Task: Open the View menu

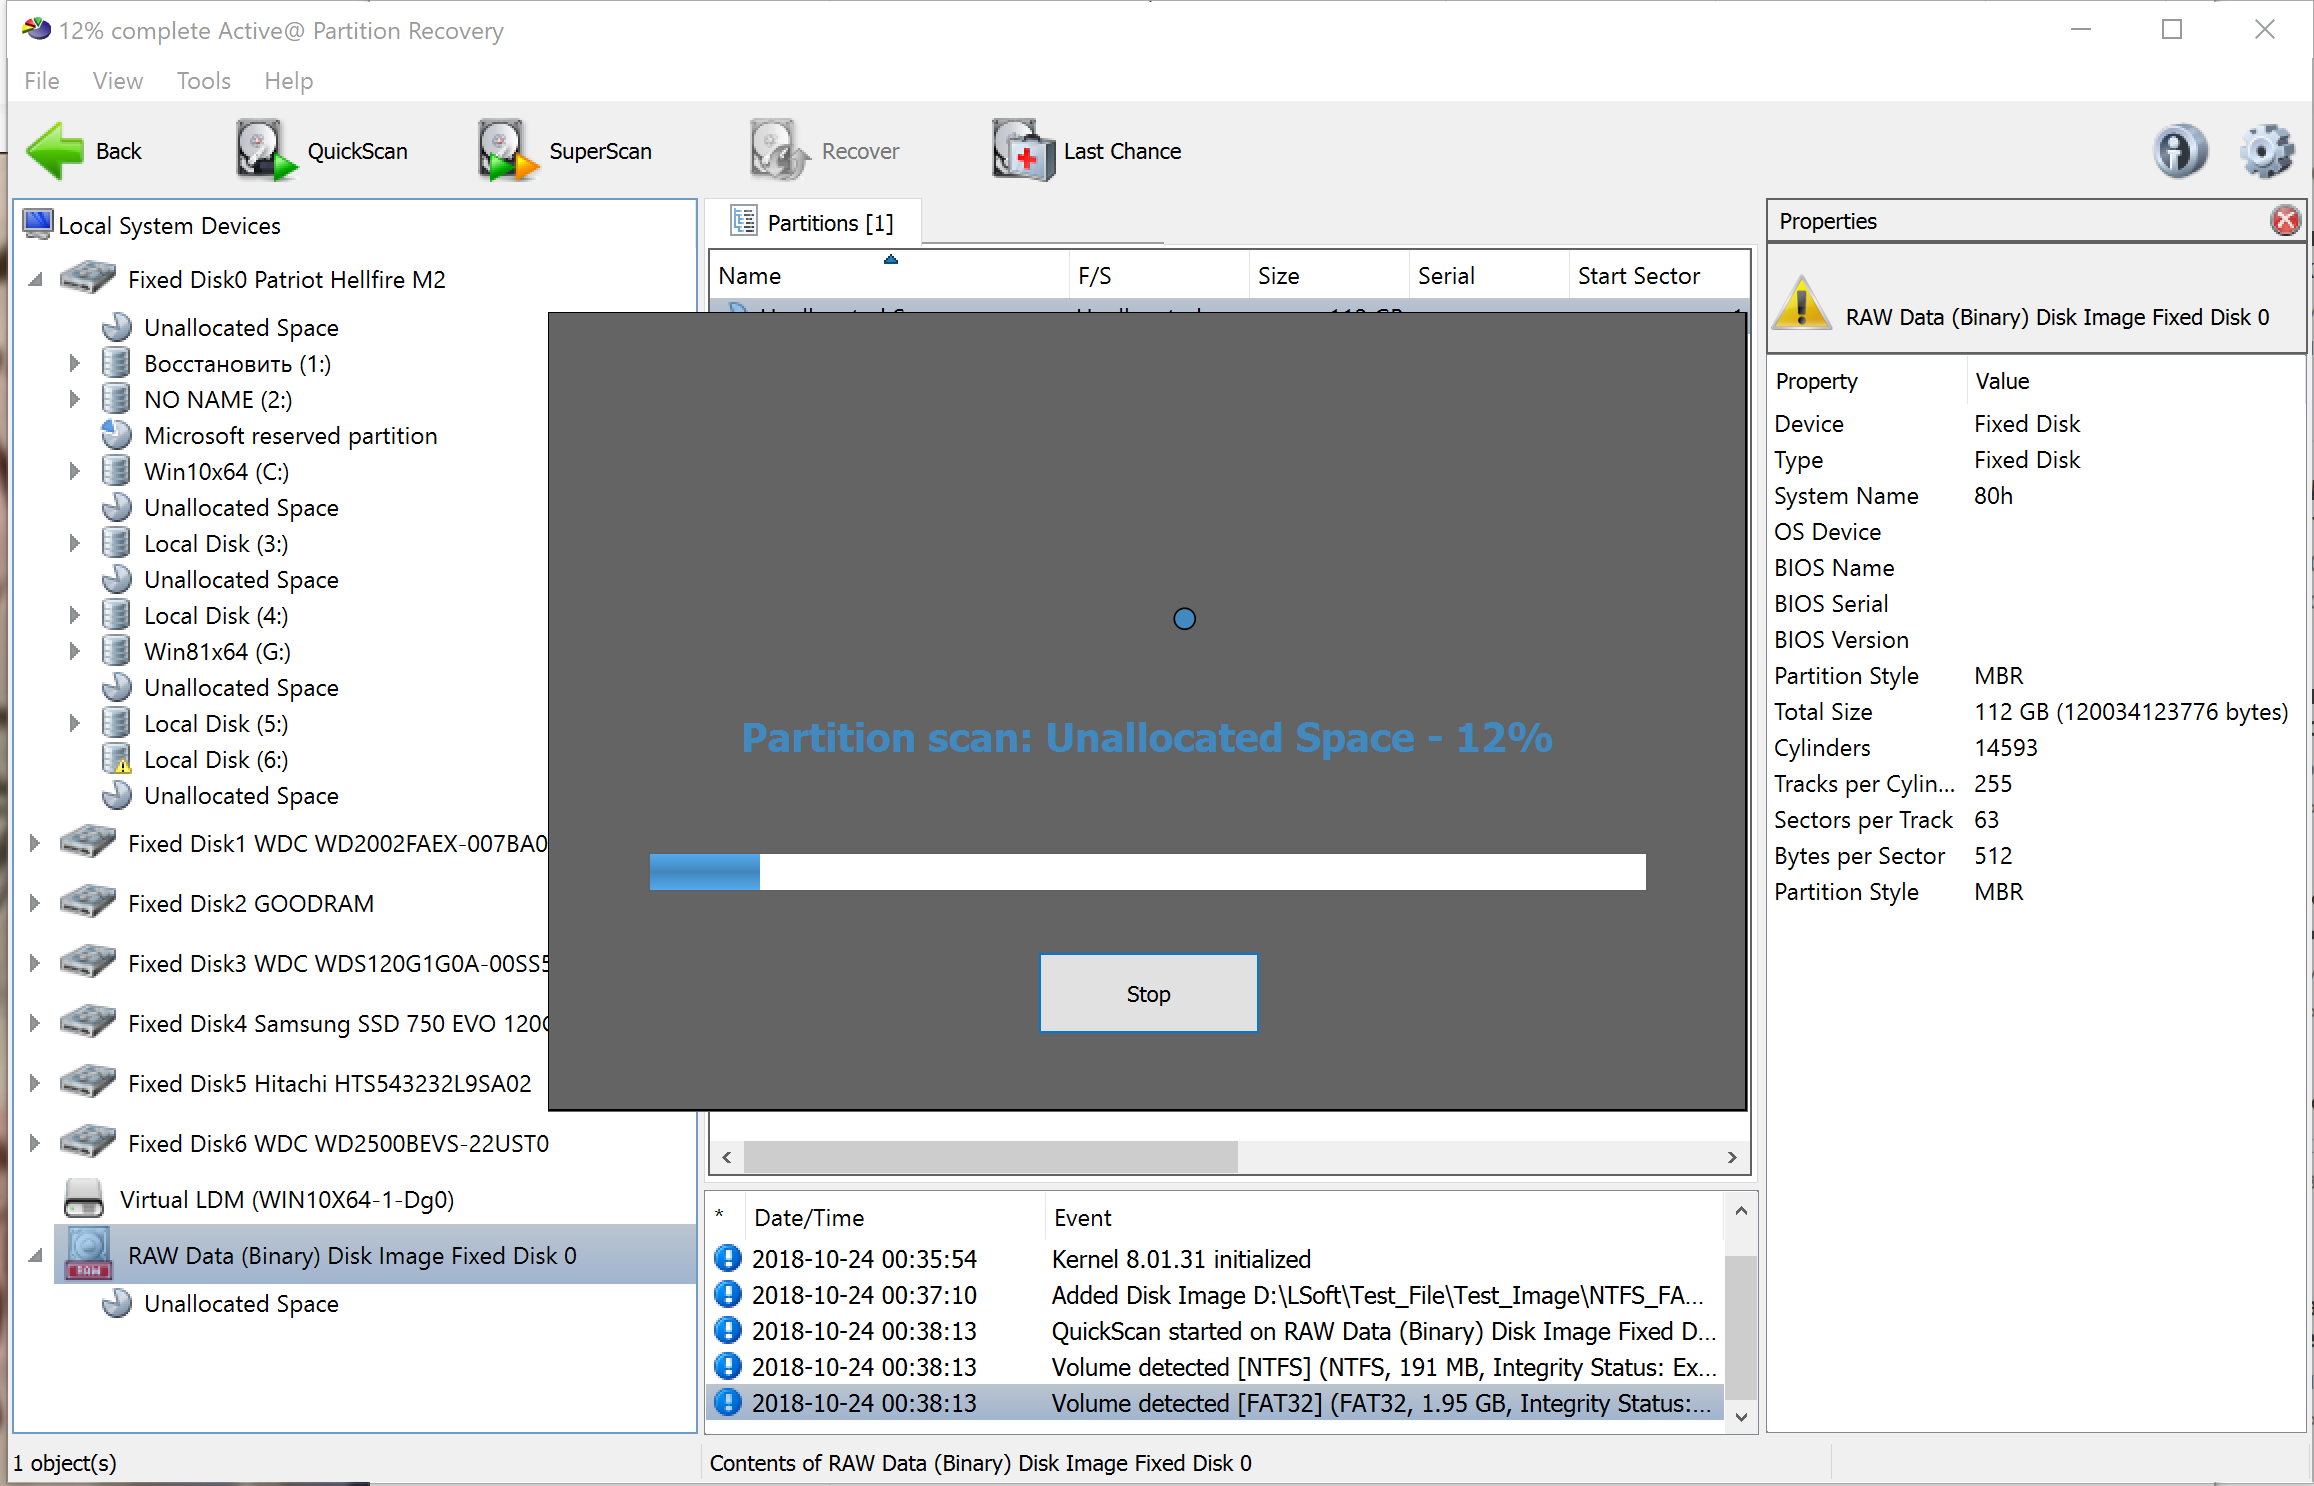Action: (117, 81)
